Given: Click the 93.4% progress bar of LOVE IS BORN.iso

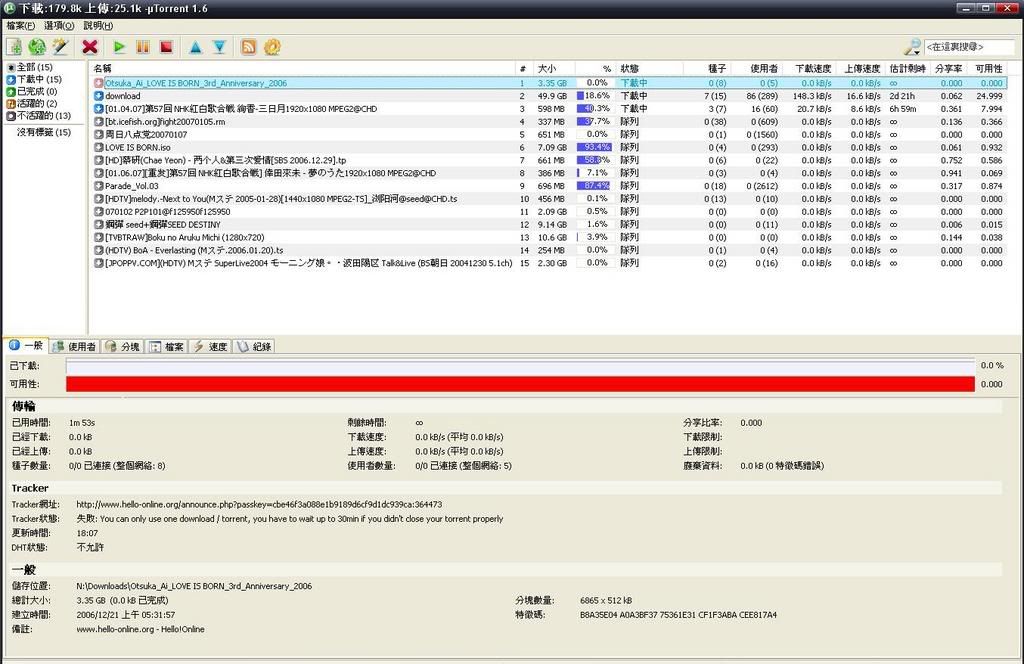Looking at the screenshot, I should point(594,148).
